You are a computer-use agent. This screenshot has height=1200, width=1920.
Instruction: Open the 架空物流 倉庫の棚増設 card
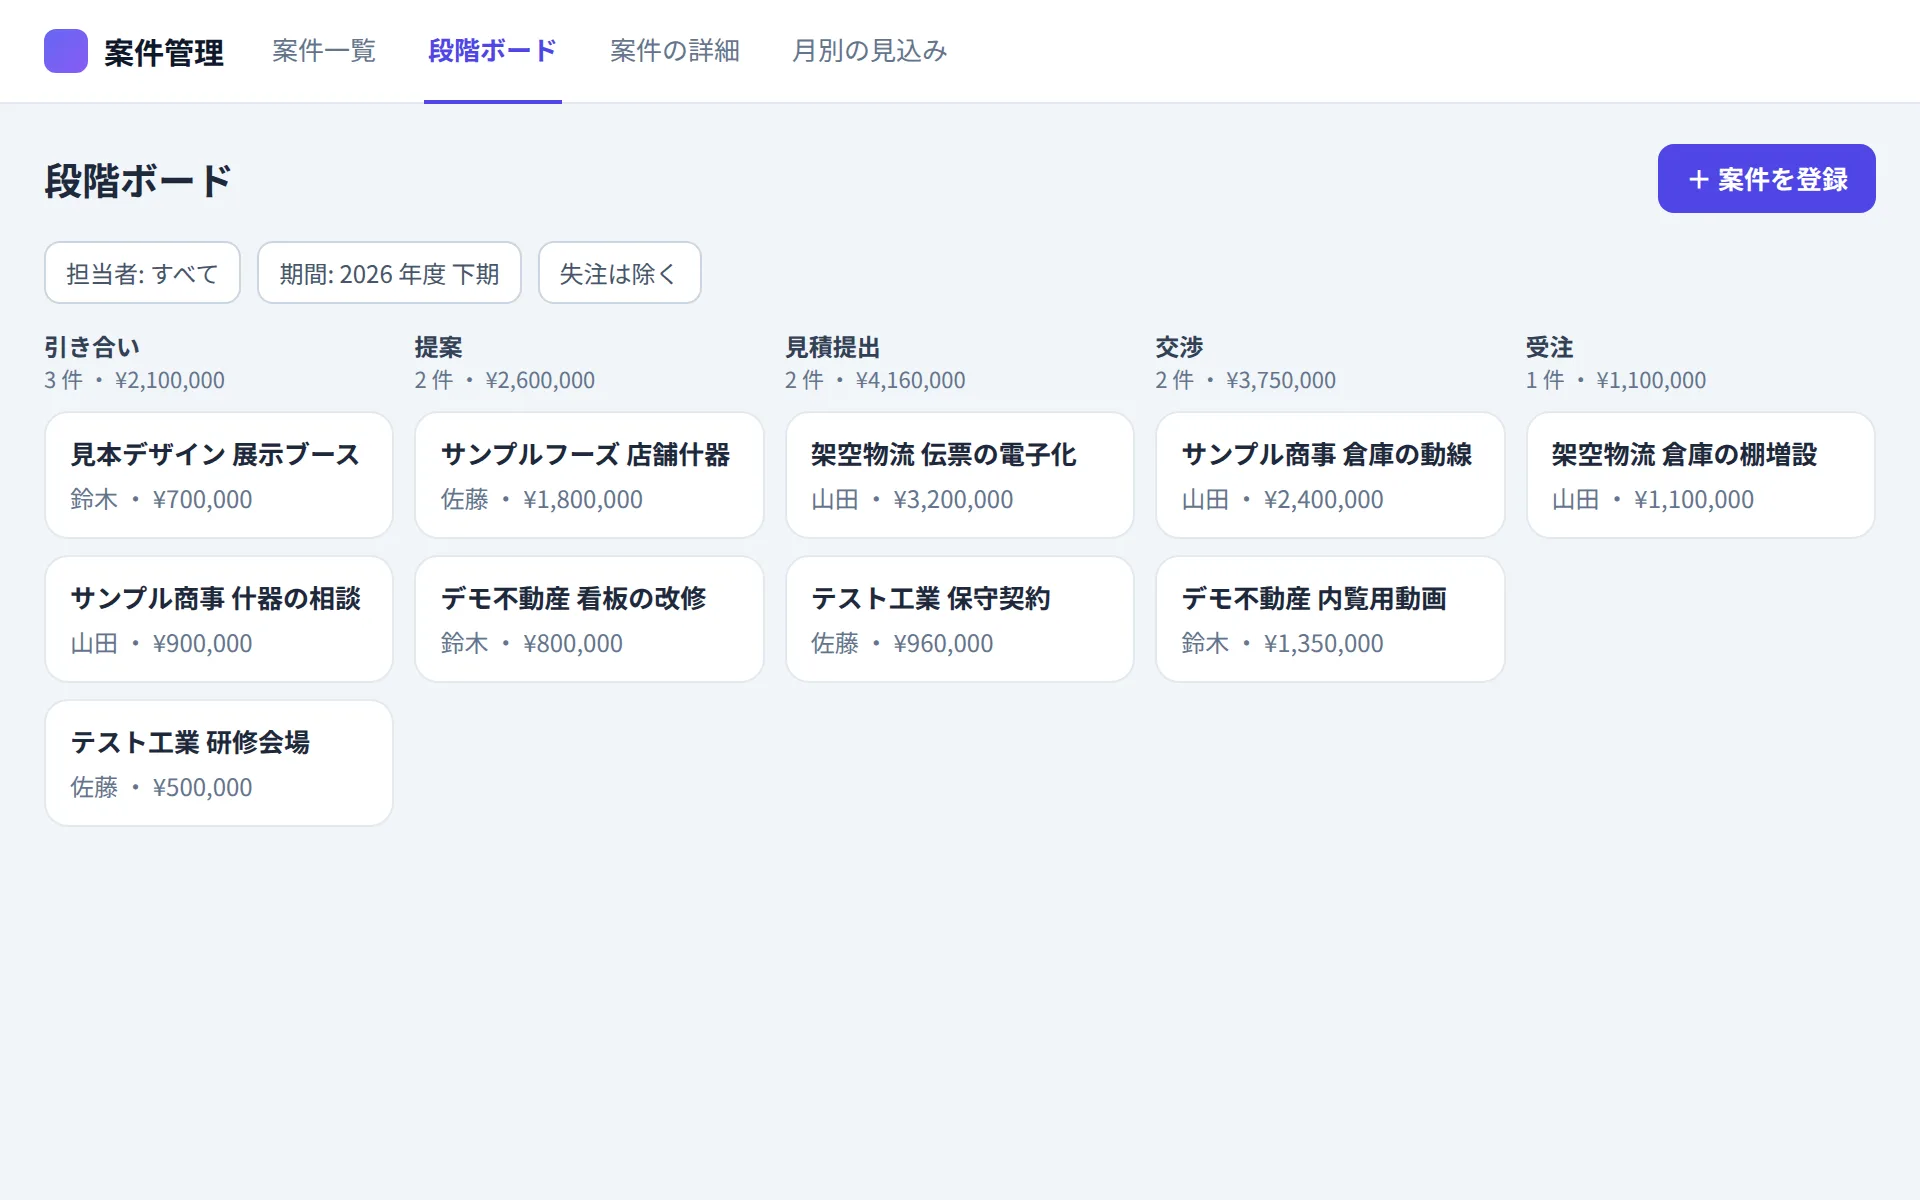[x=1701, y=475]
